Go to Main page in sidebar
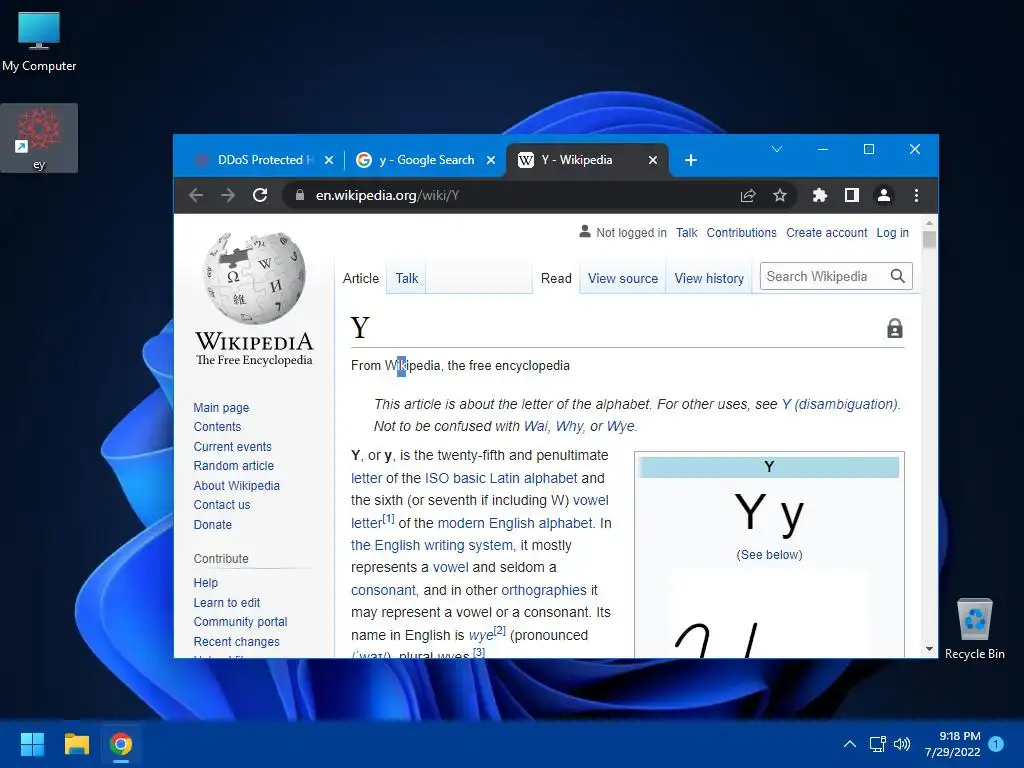Screen dimensions: 1024x768 tap(221, 408)
